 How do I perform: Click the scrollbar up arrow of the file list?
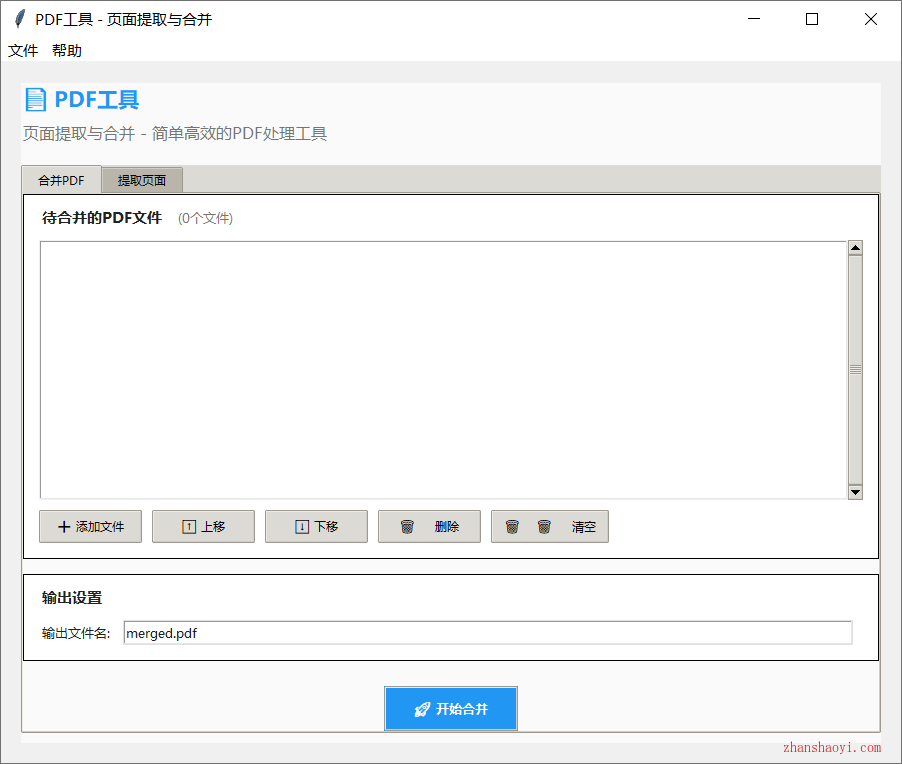coord(855,247)
